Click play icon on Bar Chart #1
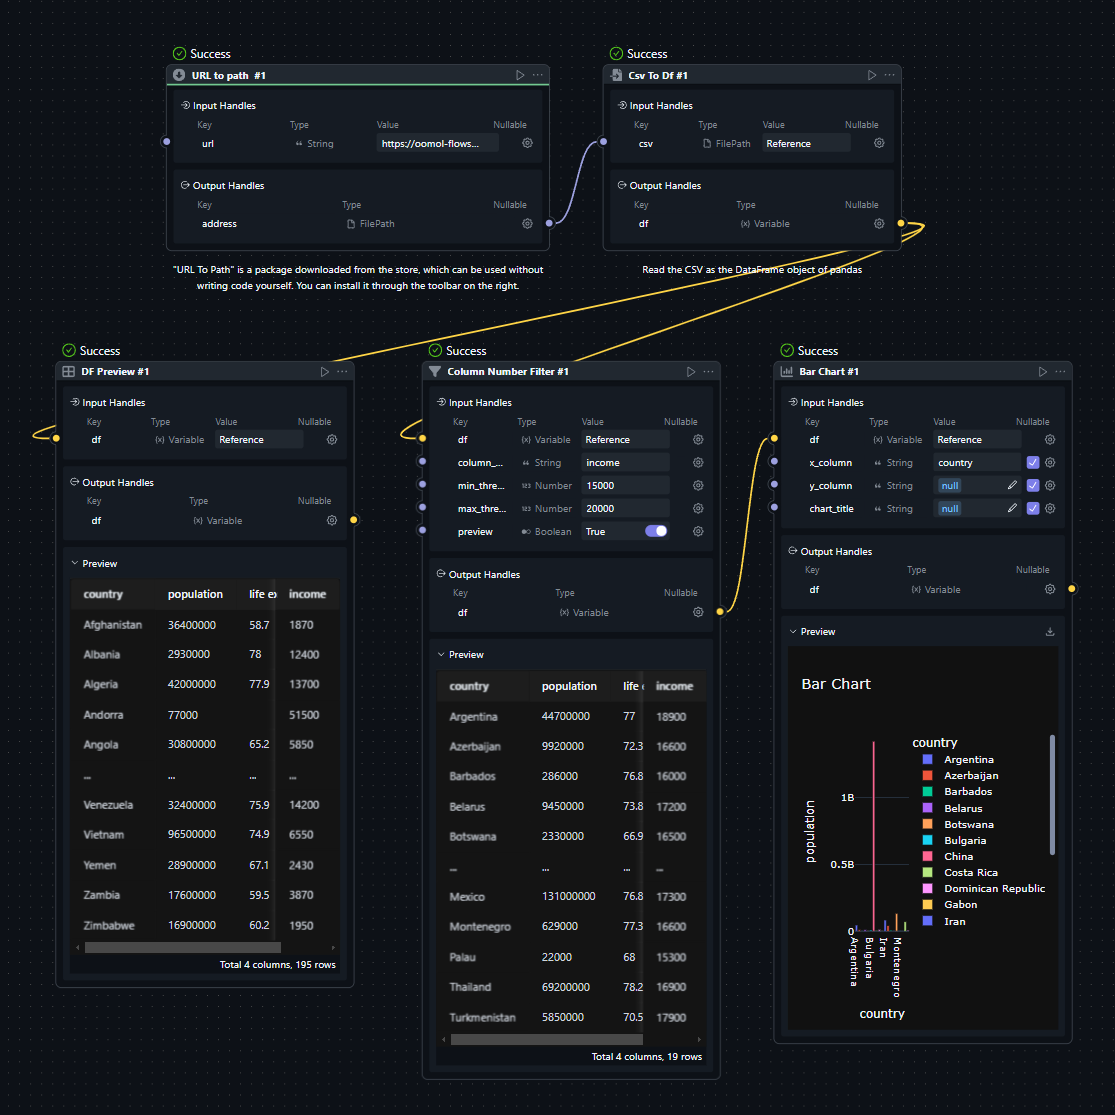Screen dimensions: 1115x1115 coord(1043,372)
